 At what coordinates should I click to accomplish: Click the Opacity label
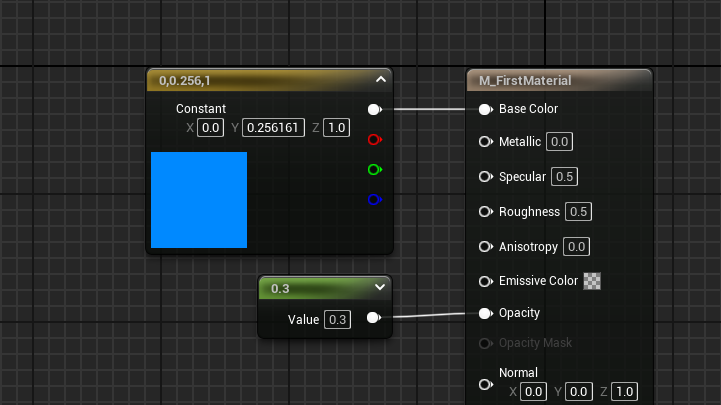coord(519,313)
